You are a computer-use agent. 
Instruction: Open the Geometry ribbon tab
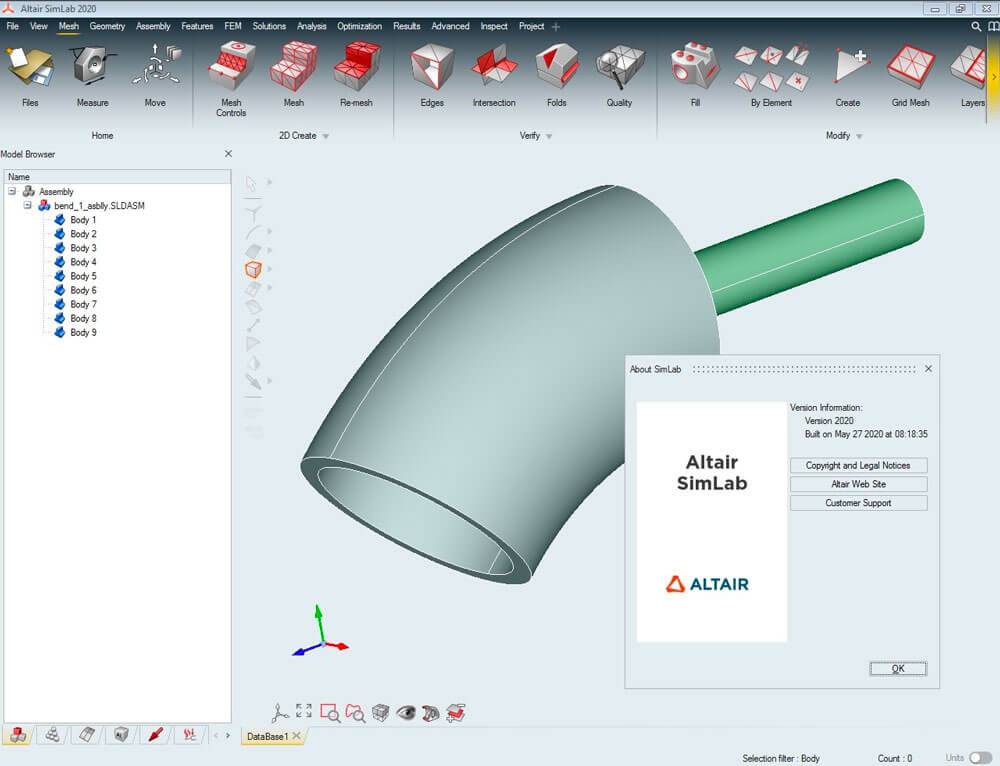click(x=107, y=26)
